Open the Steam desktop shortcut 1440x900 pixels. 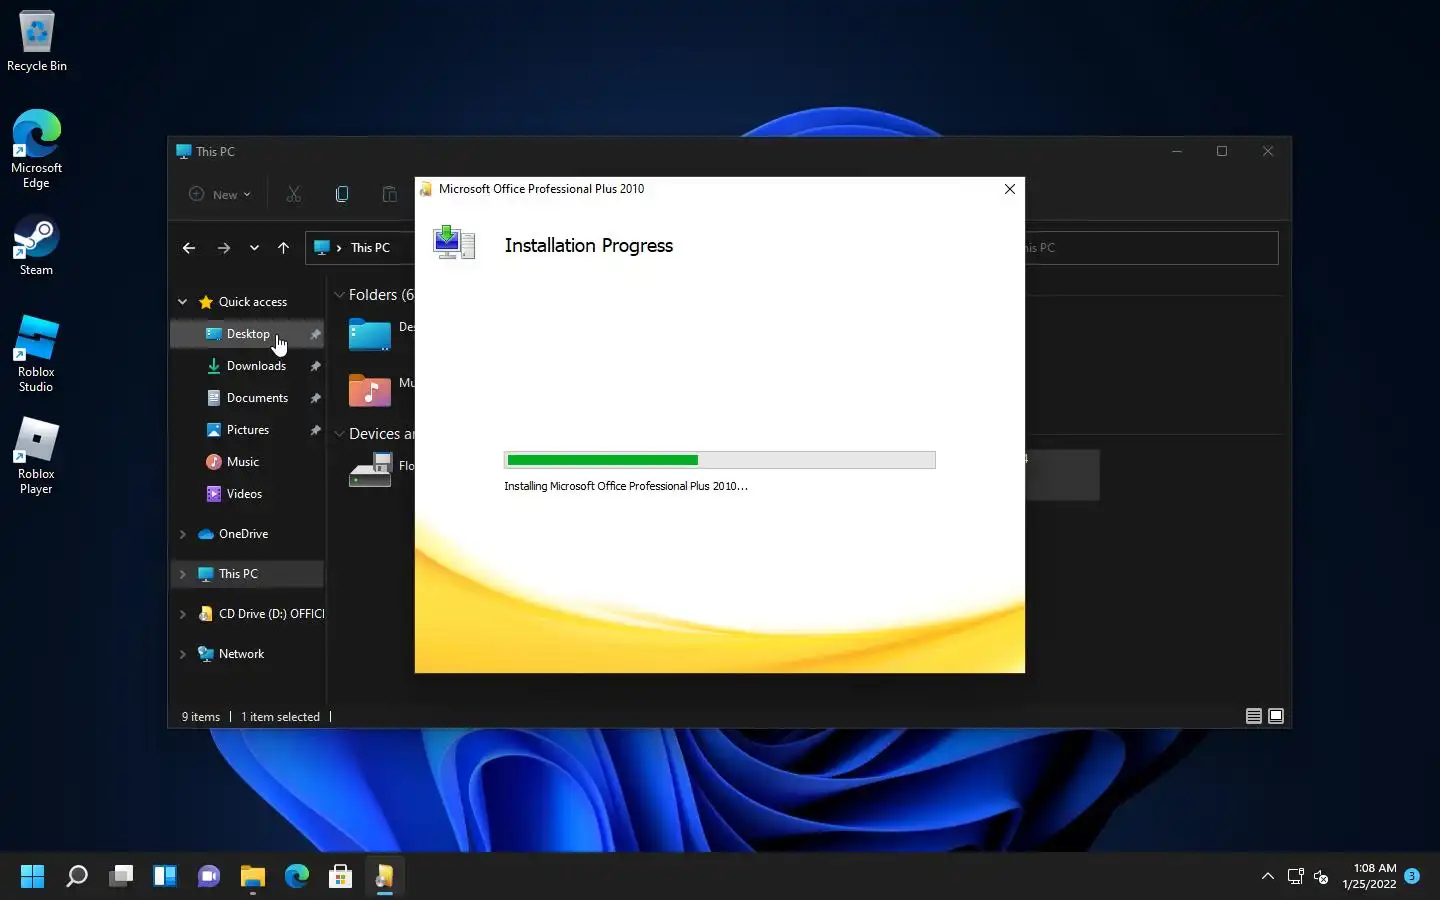36,246
